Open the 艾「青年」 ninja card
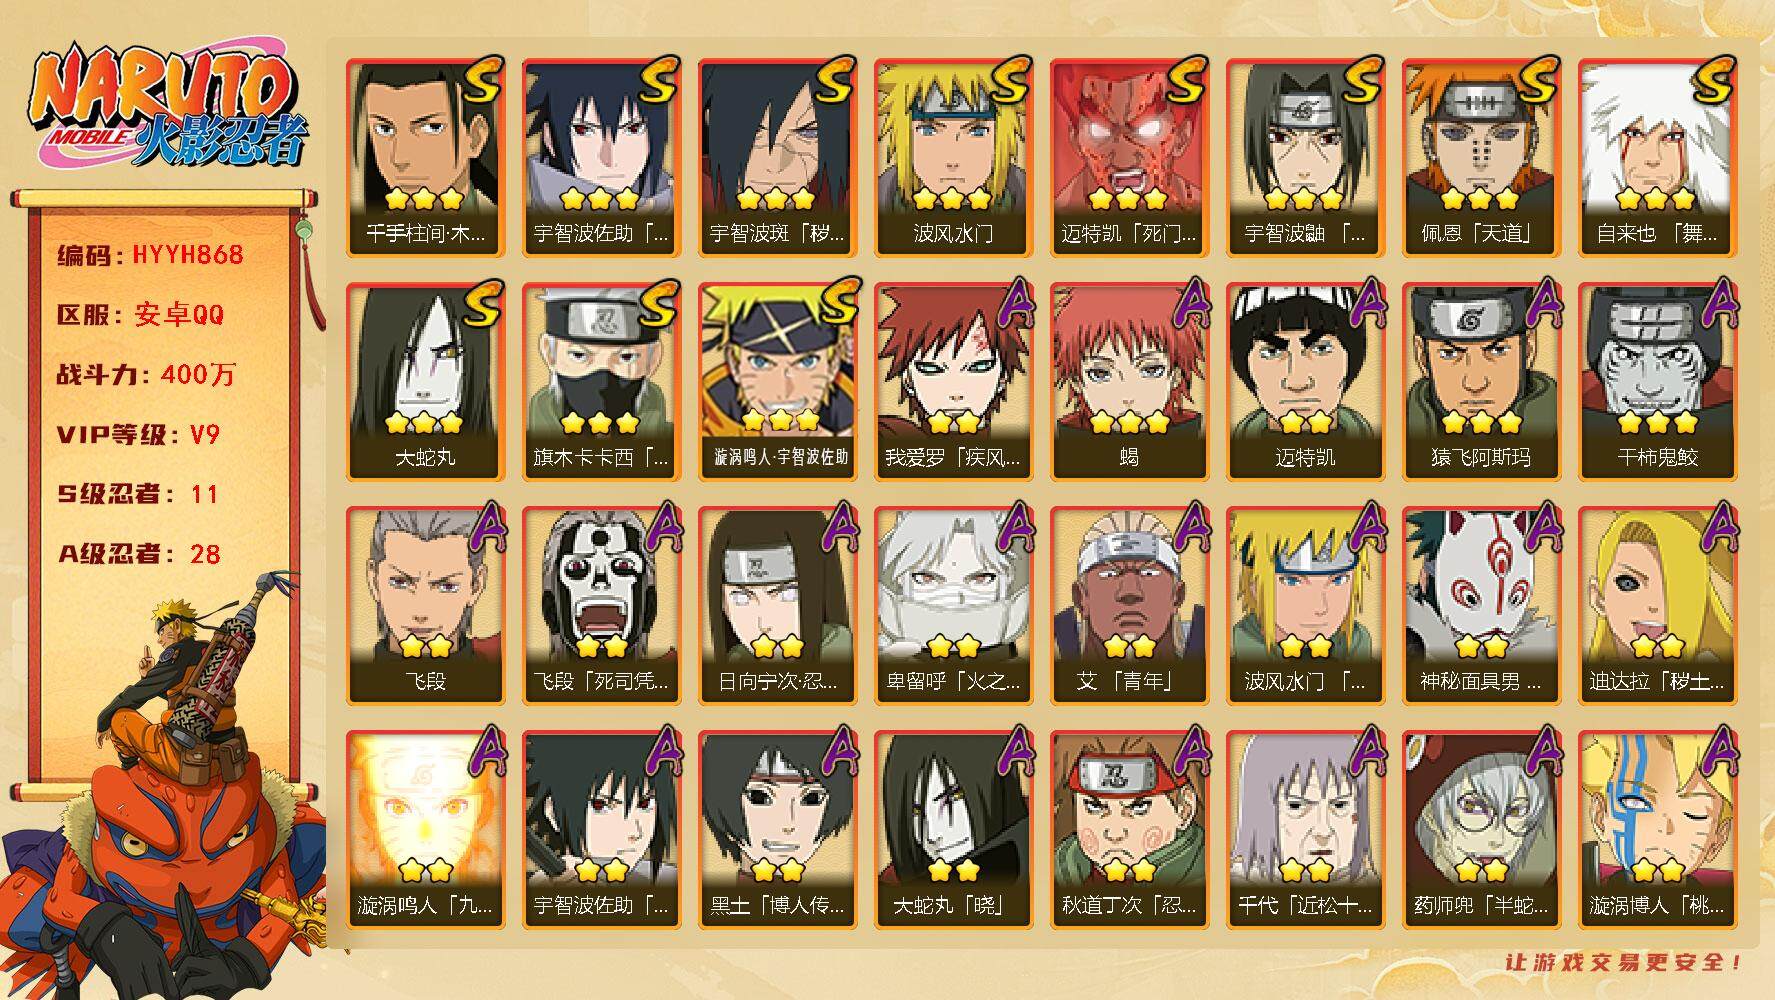The width and height of the screenshot is (1775, 1000). pos(1129,606)
